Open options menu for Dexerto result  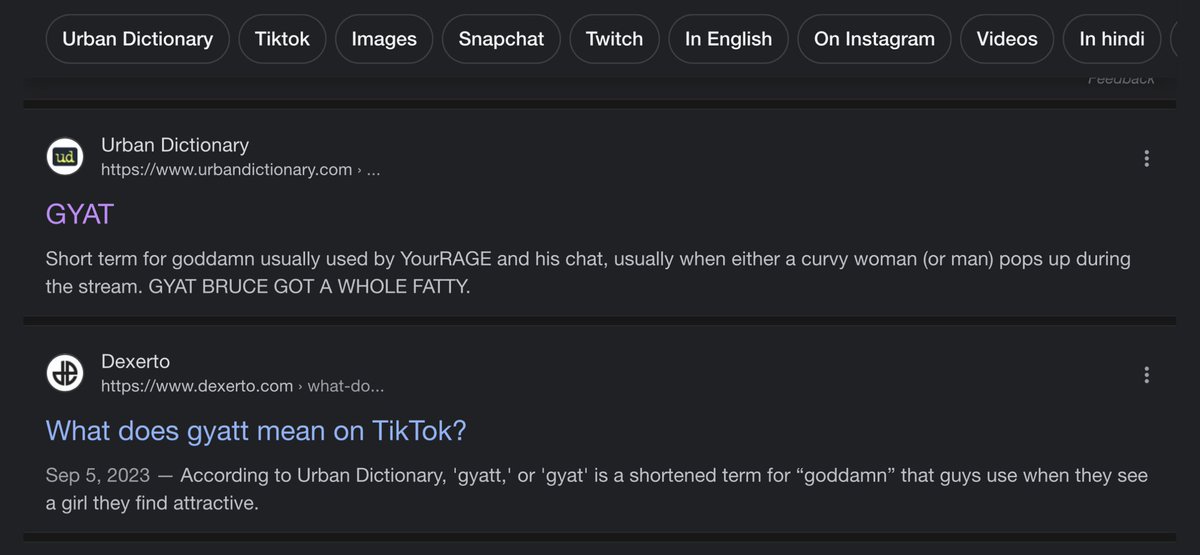(x=1146, y=375)
